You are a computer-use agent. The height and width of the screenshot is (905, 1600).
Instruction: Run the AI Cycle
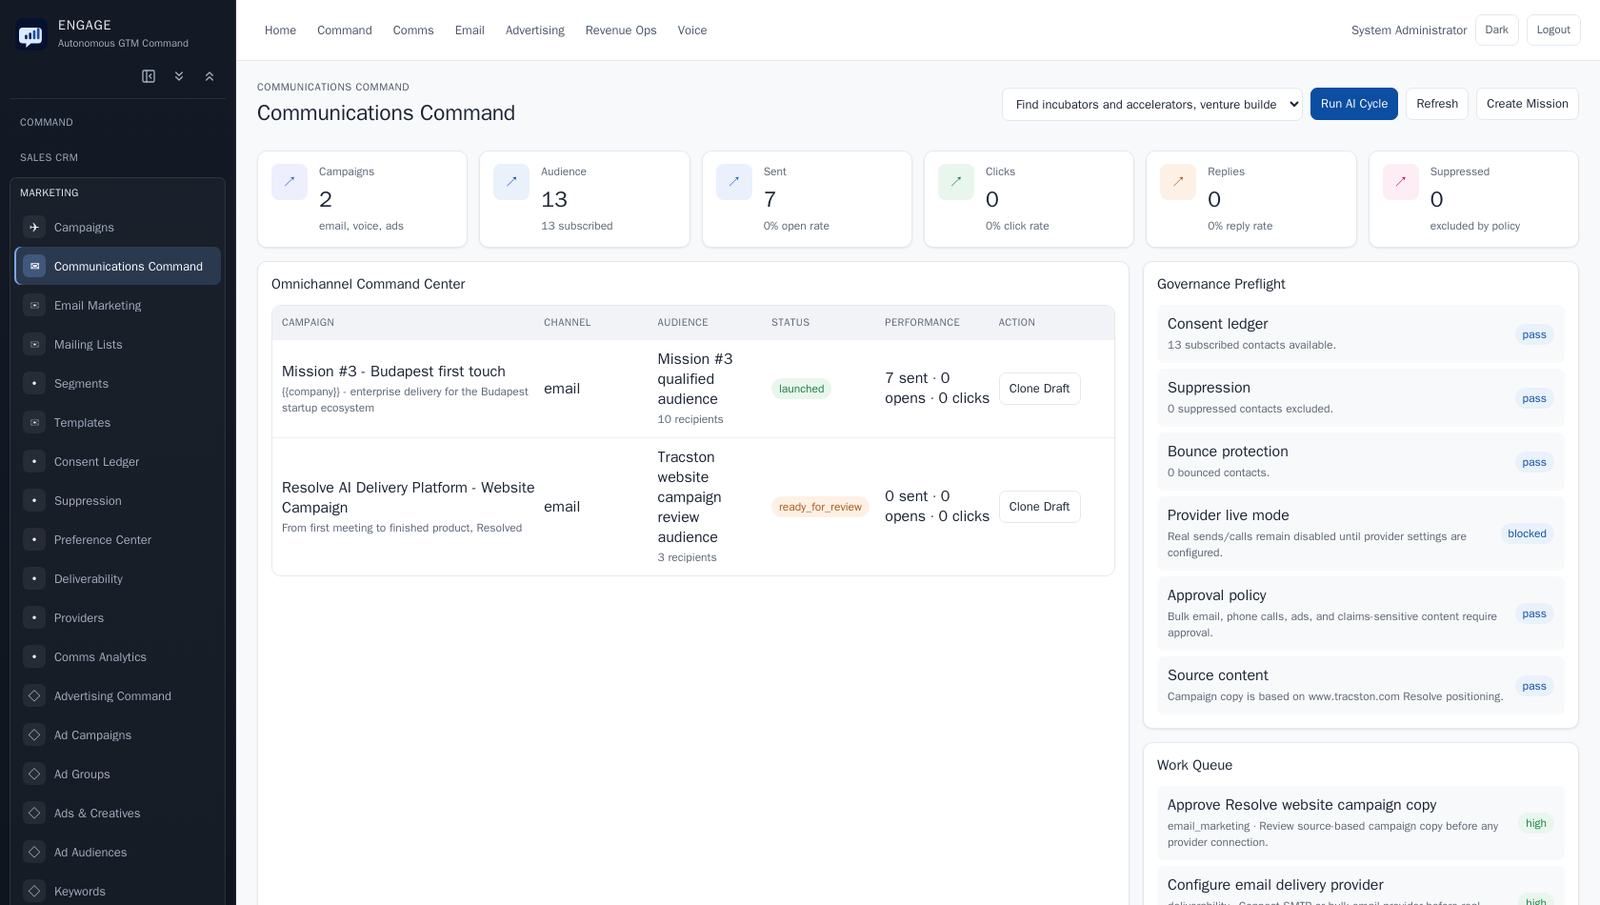(1354, 104)
